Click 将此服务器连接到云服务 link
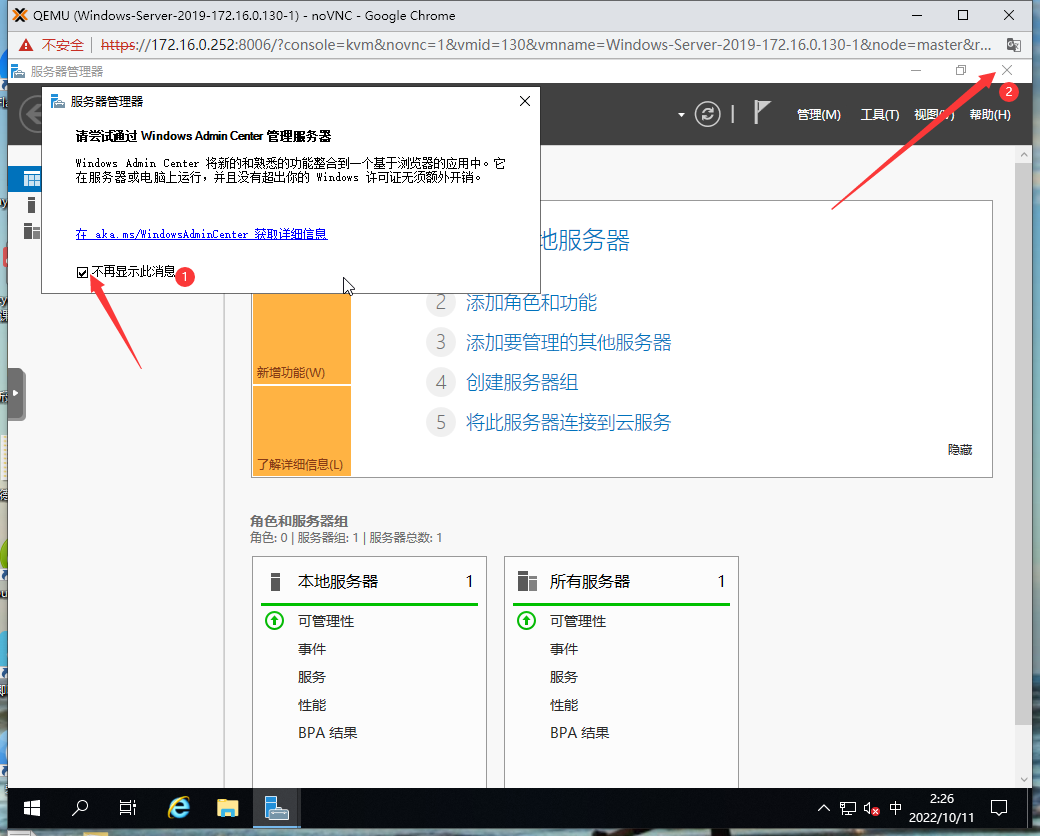The height and width of the screenshot is (836, 1040). [568, 422]
